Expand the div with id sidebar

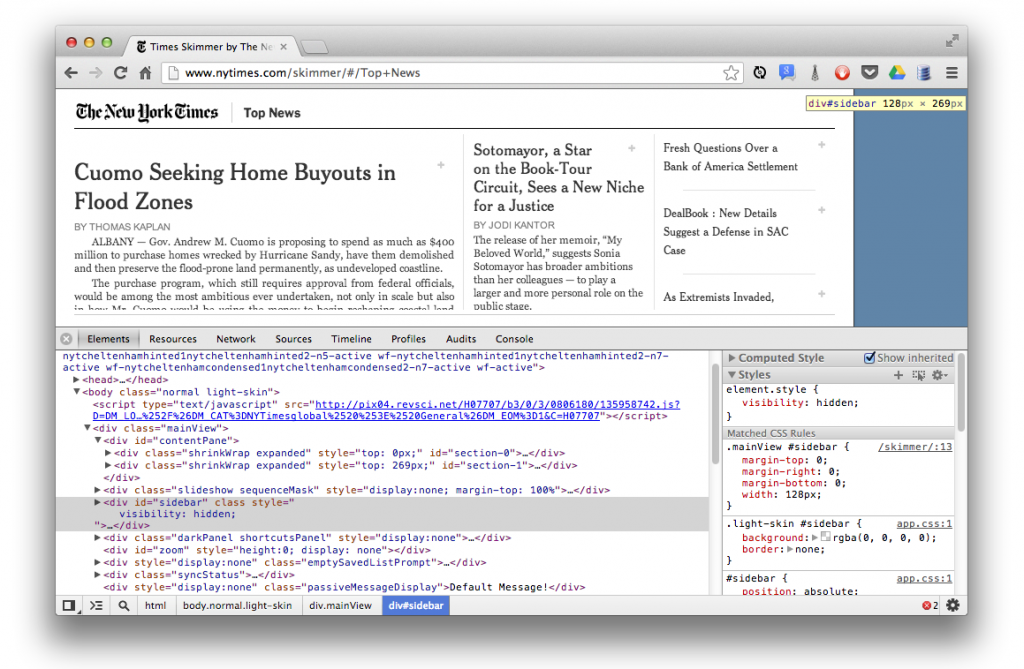(98, 502)
